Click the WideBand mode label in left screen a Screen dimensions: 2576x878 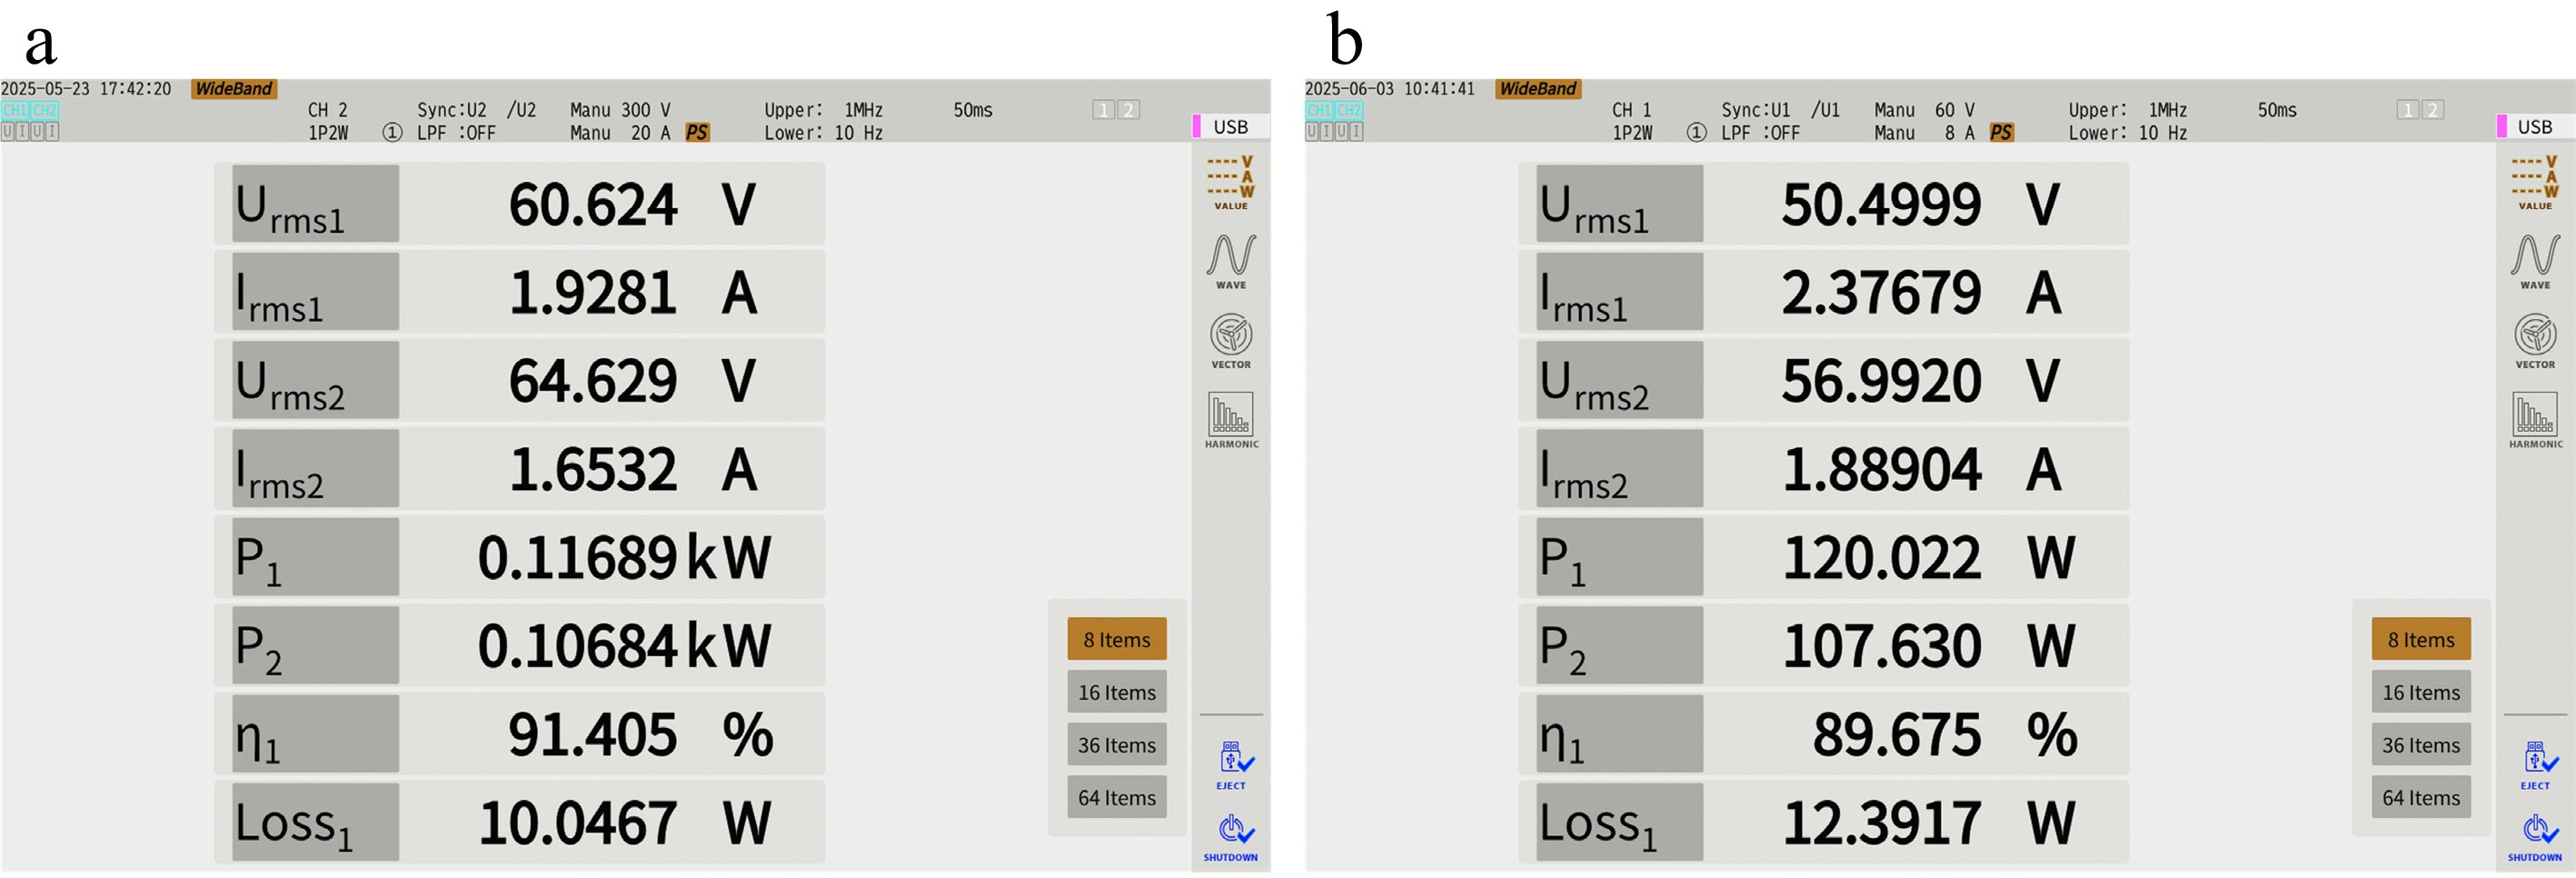(233, 89)
